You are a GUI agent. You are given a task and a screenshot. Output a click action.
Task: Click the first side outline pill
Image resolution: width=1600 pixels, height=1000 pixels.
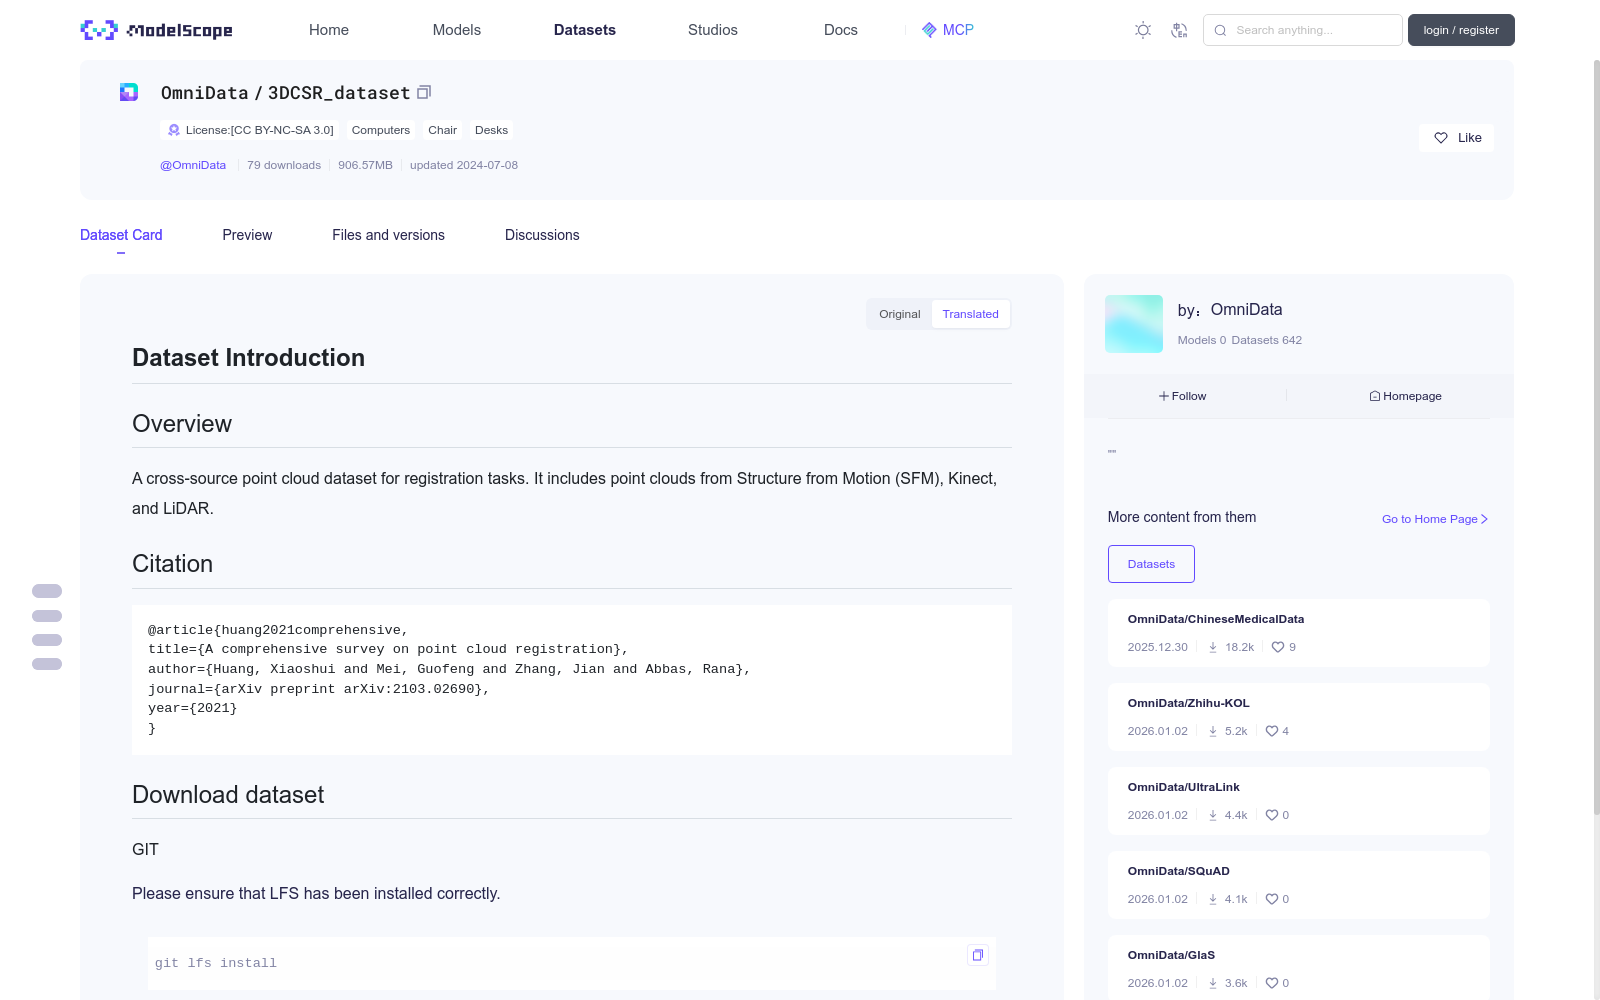[47, 591]
